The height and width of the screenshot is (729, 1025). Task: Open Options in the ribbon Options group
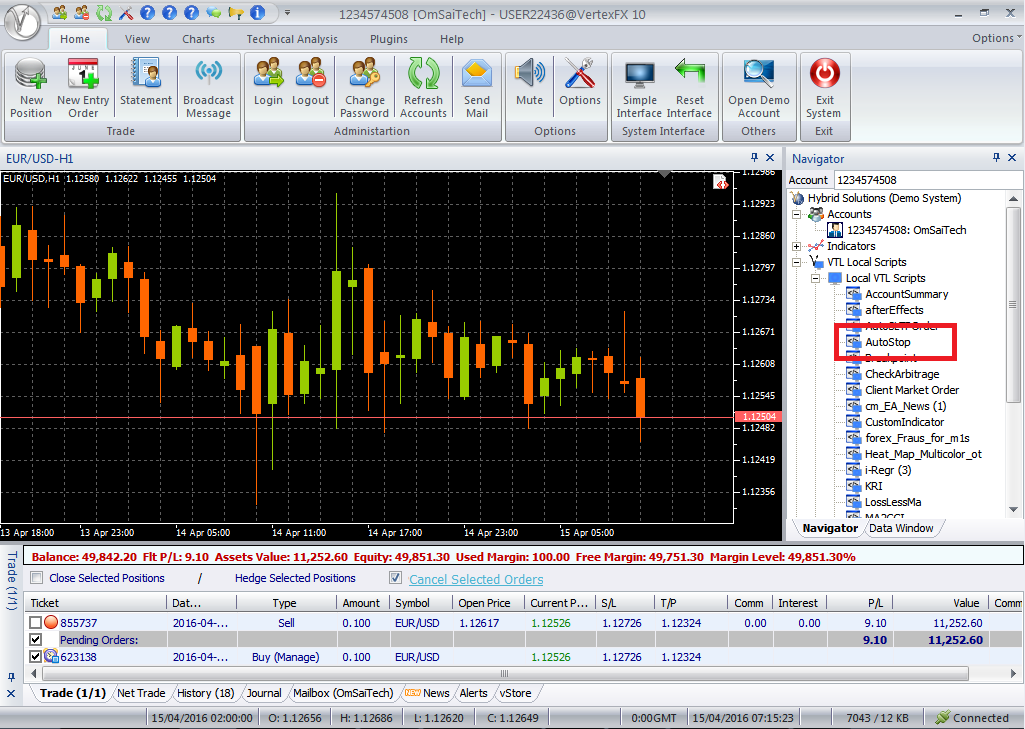pyautogui.click(x=580, y=82)
